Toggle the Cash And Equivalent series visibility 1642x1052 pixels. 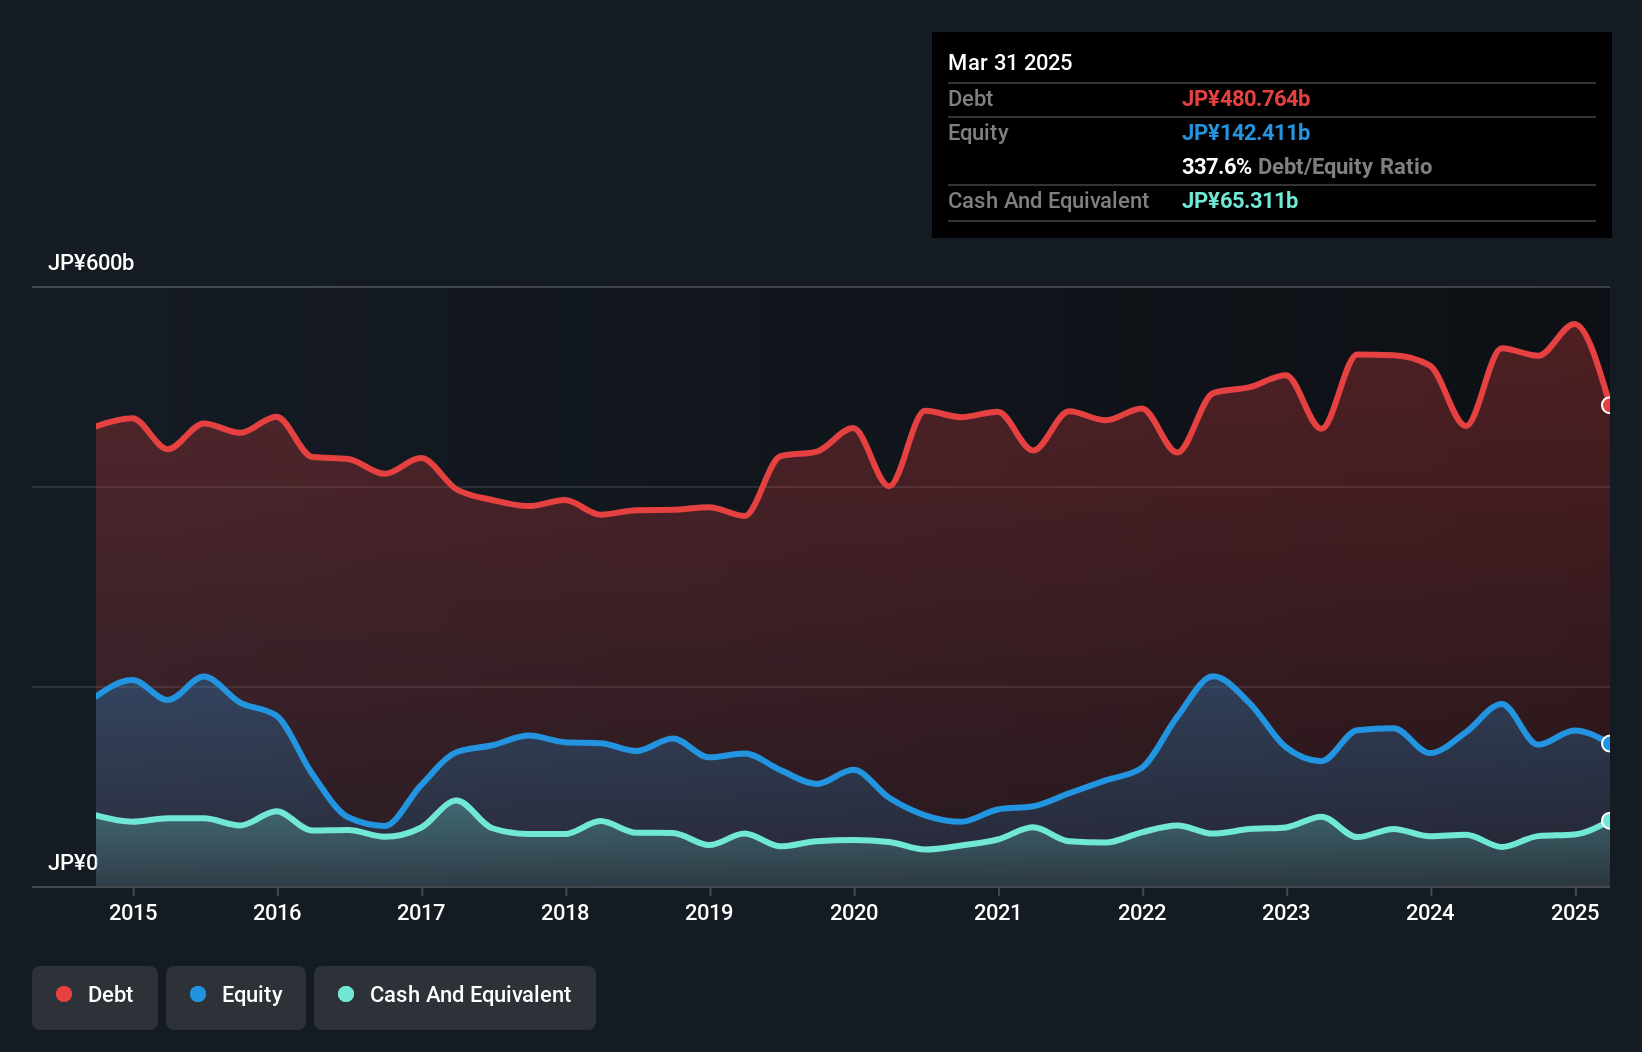pyautogui.click(x=455, y=995)
